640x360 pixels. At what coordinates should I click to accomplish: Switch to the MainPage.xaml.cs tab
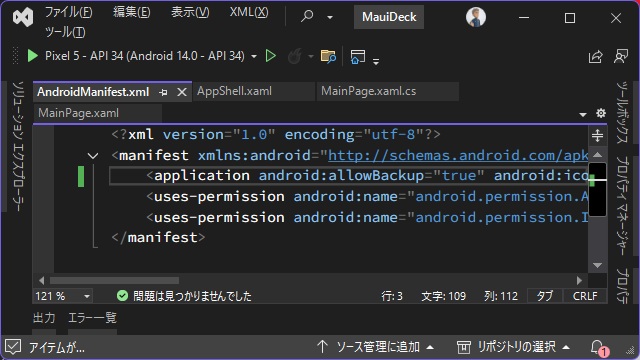point(387,91)
